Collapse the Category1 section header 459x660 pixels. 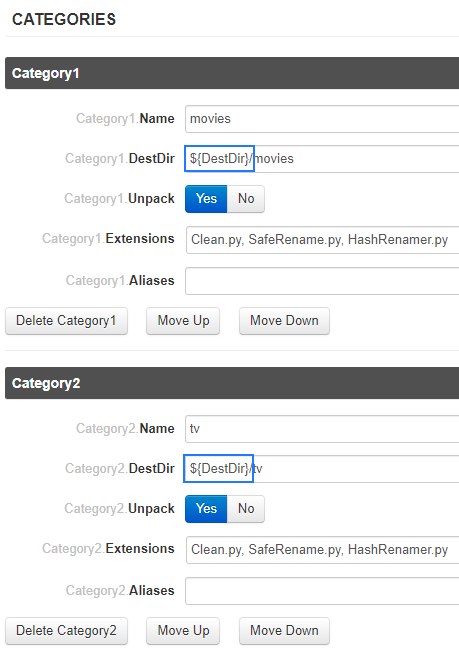(x=232, y=73)
